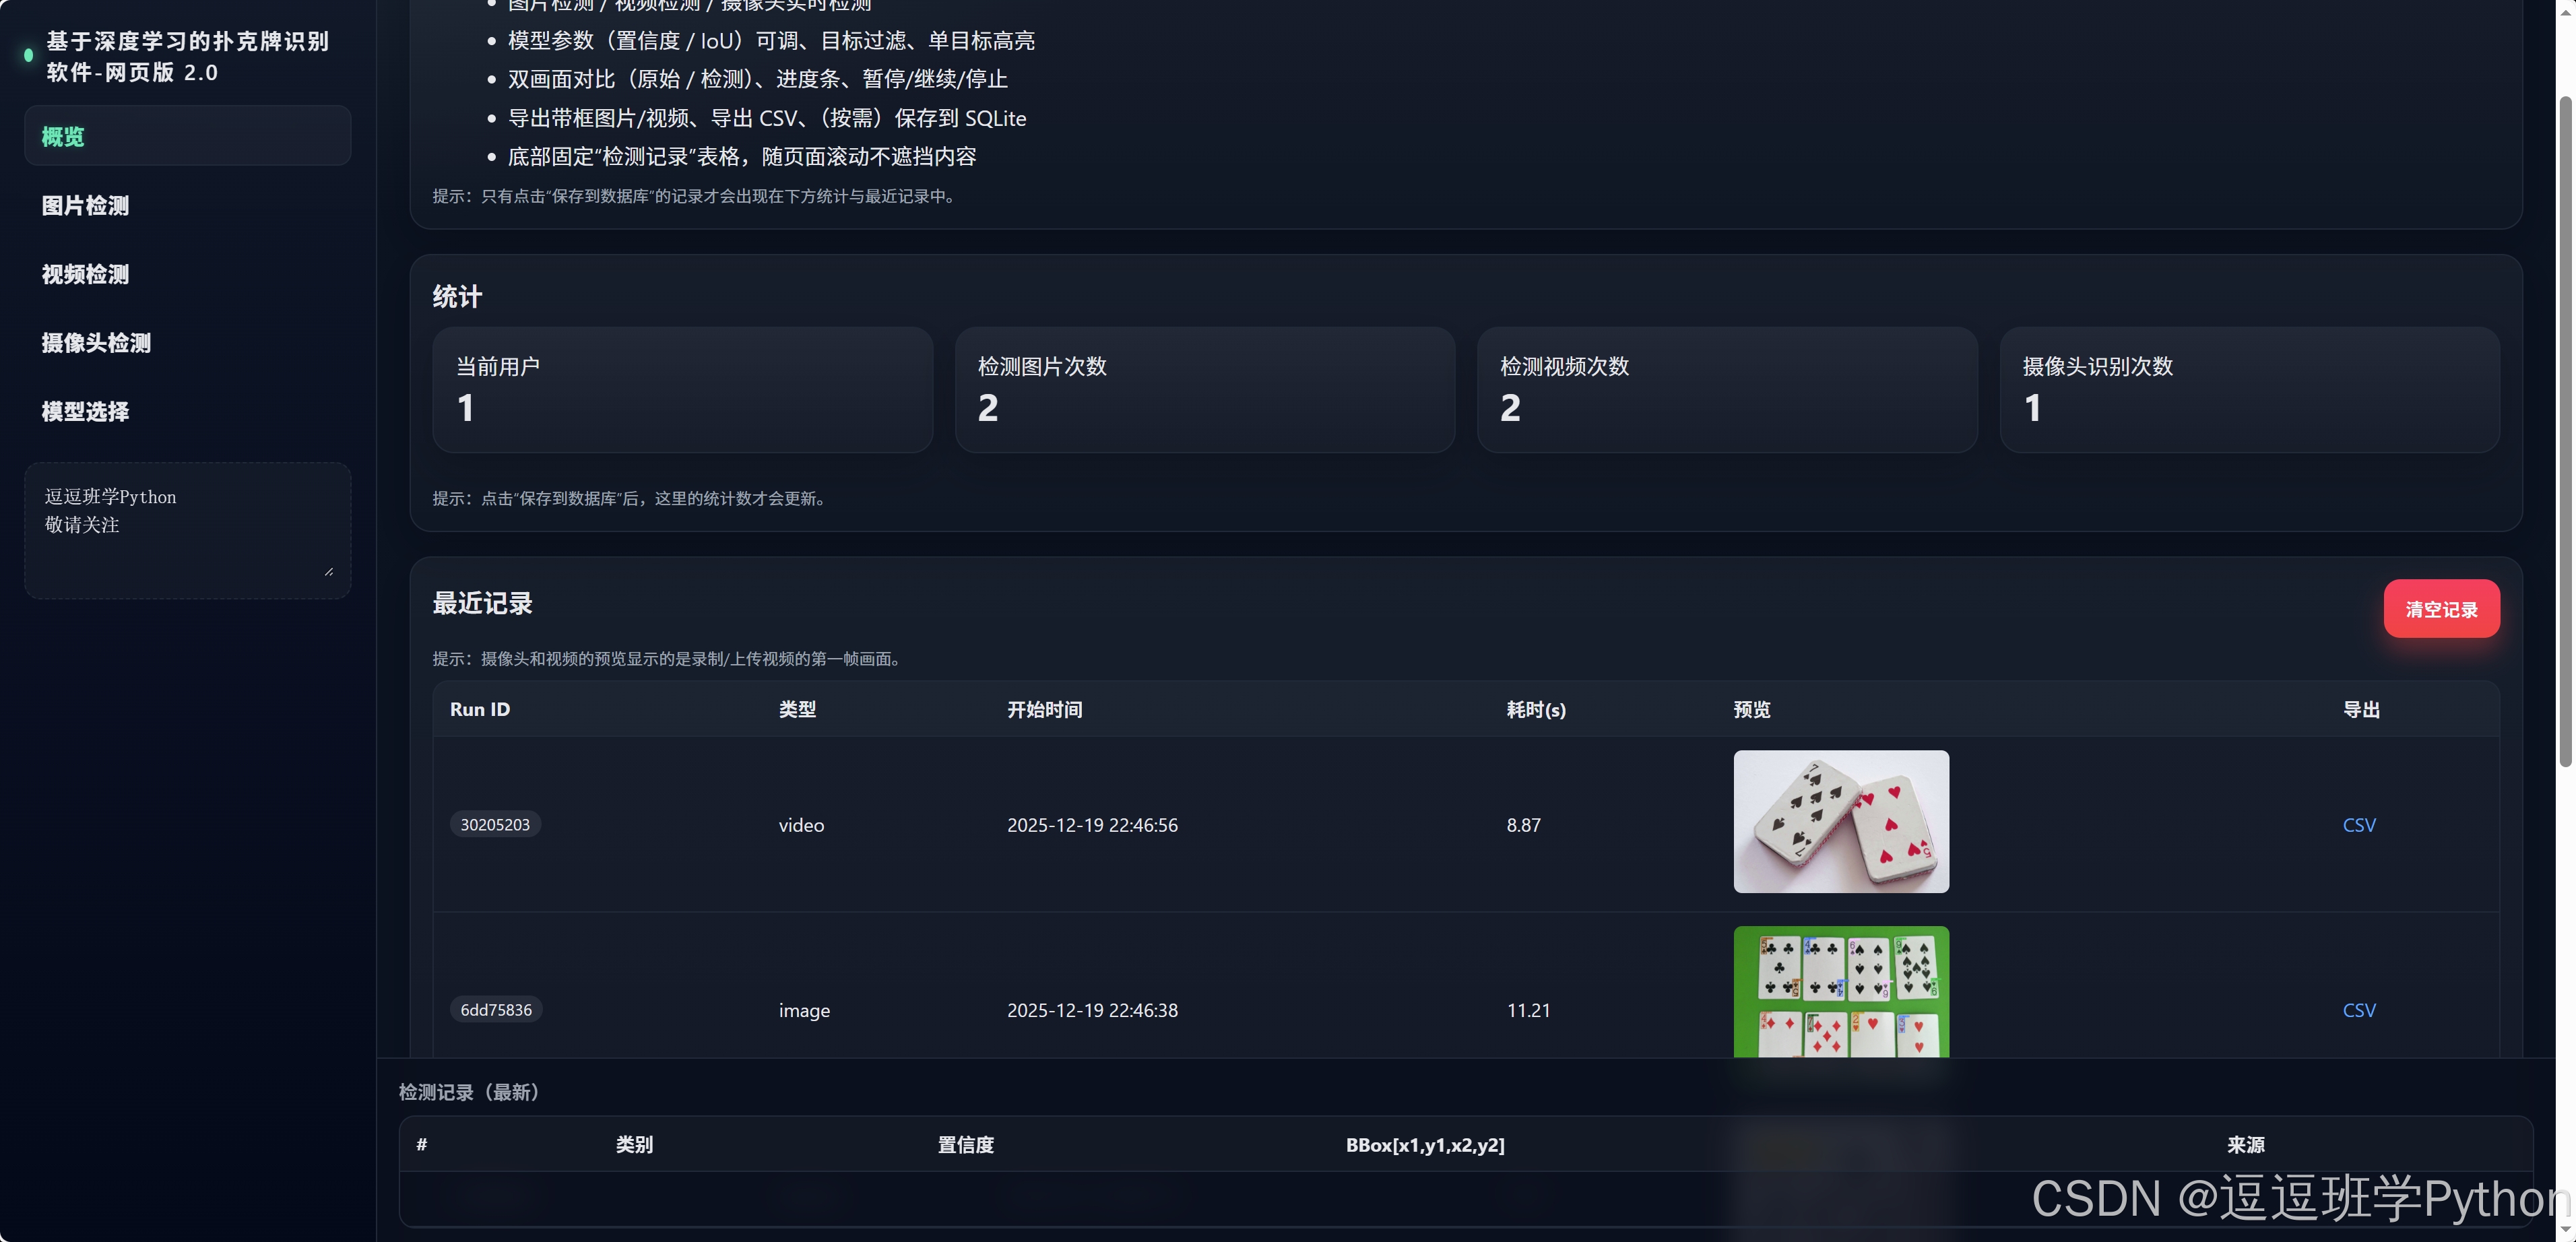Go to 视频检测 video detection section
The height and width of the screenshot is (1242, 2576).
coord(85,274)
